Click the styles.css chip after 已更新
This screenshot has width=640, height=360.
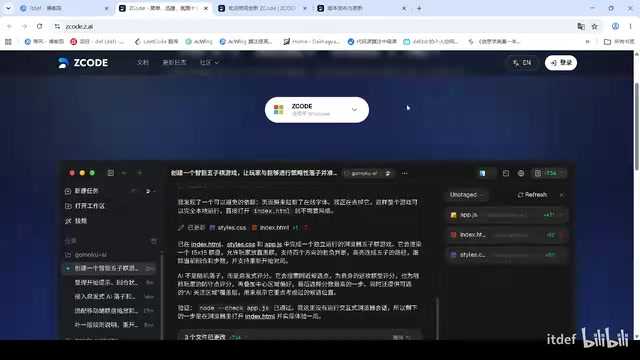pyautogui.click(x=228, y=228)
